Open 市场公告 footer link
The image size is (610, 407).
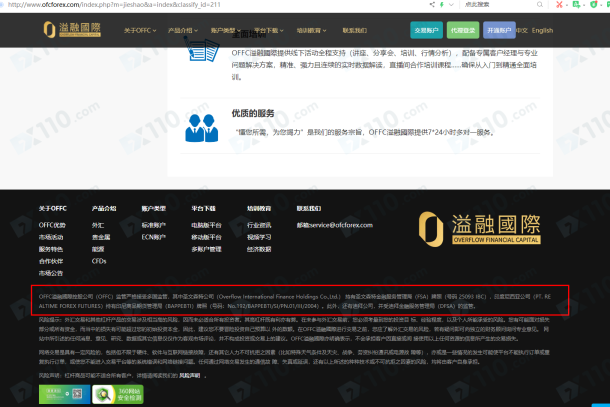coord(51,273)
